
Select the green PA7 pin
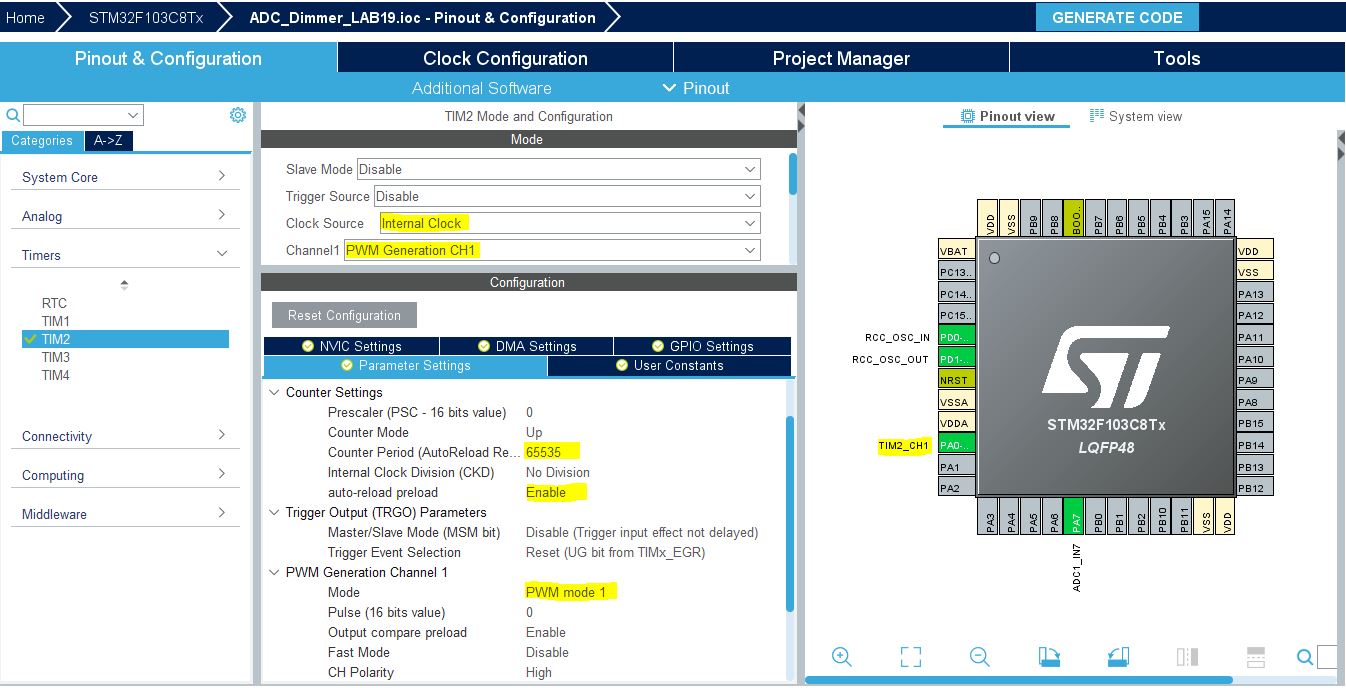click(1074, 516)
